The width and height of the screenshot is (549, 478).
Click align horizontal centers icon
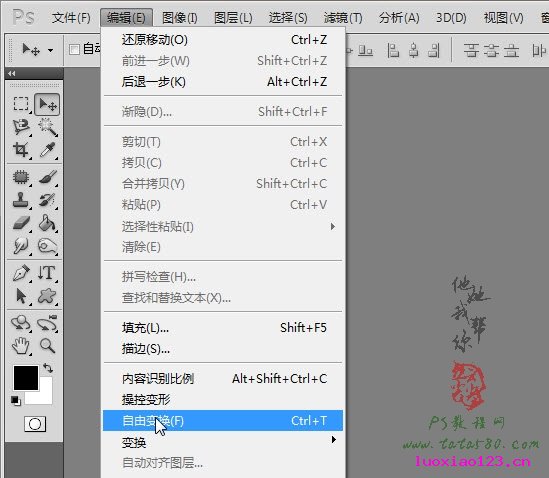point(414,50)
